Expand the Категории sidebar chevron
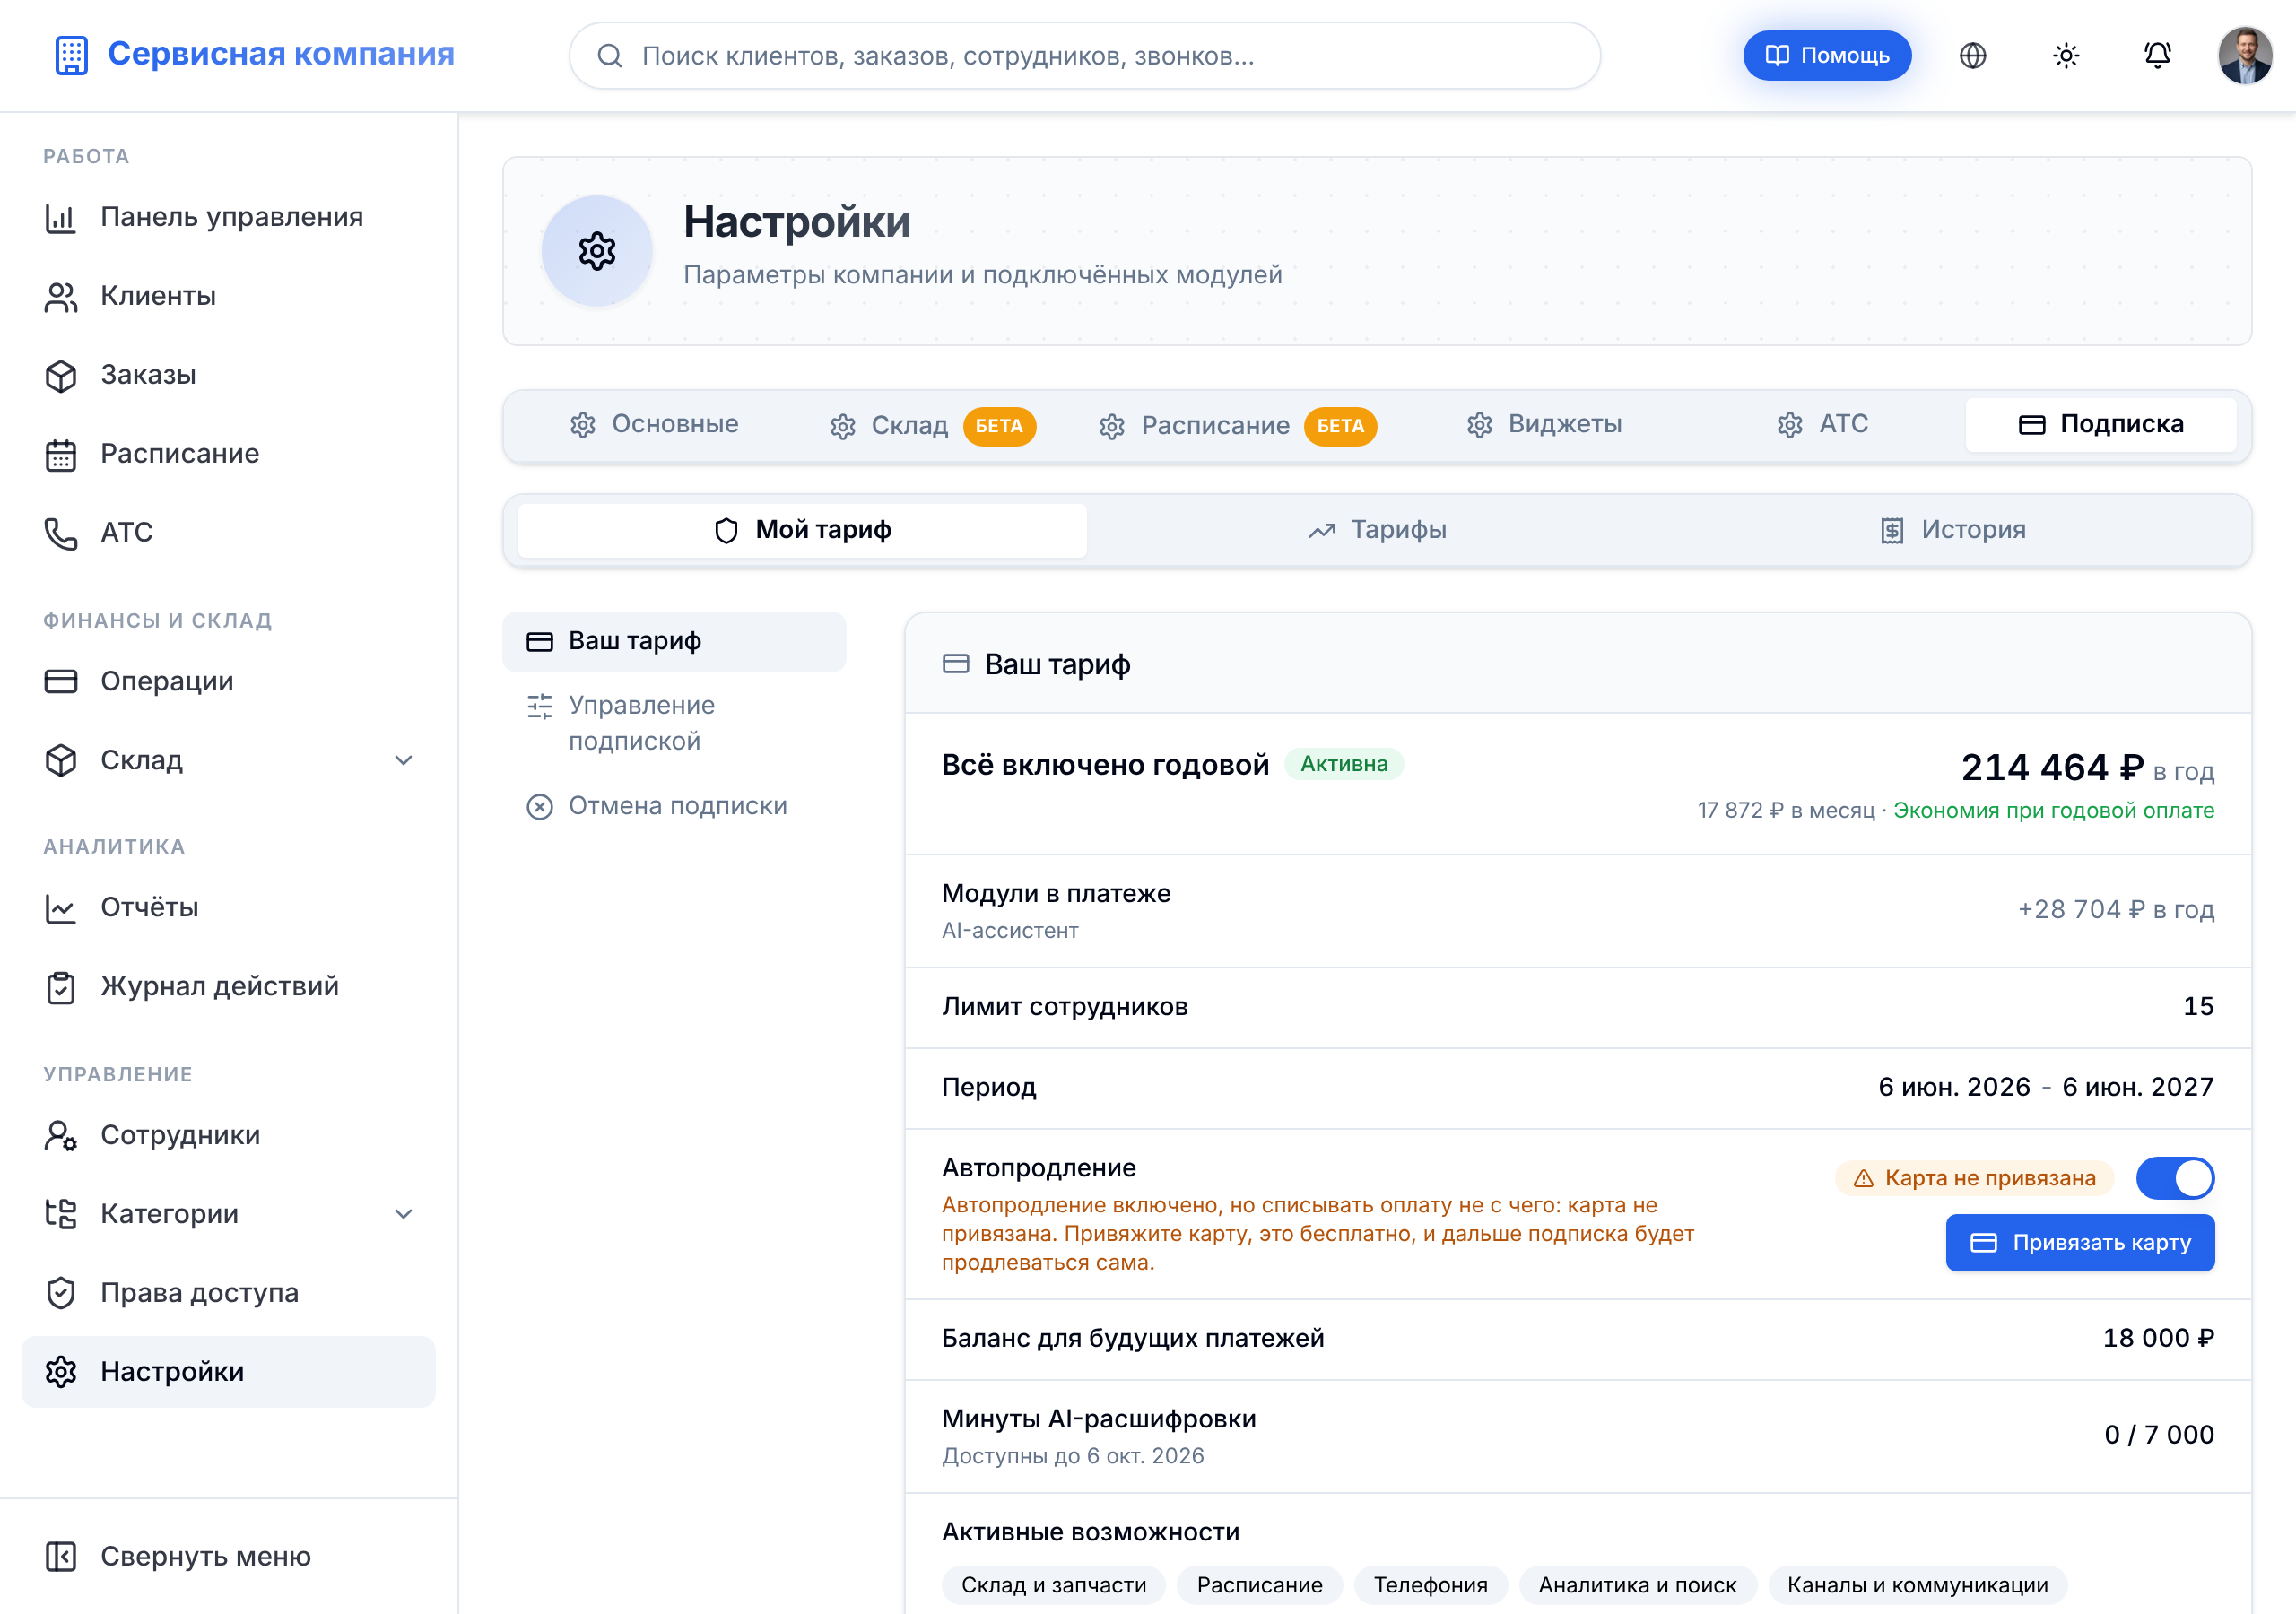Screen dimensions: 2296x1614 404,1214
